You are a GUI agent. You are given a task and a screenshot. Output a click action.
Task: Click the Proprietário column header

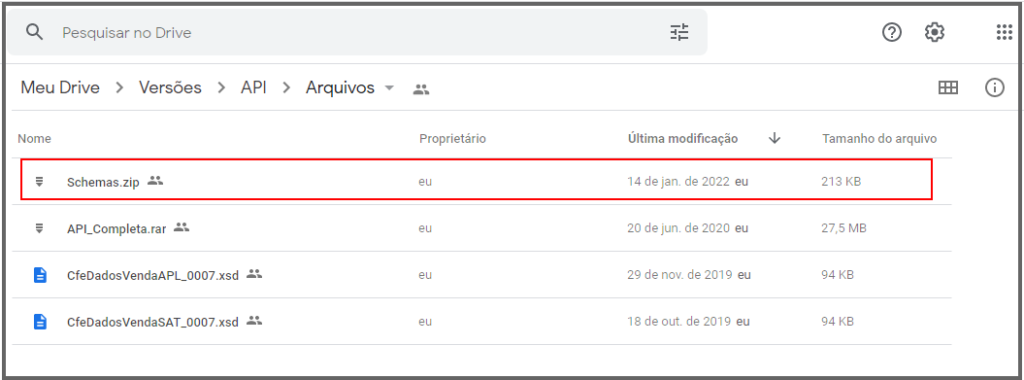[453, 138]
